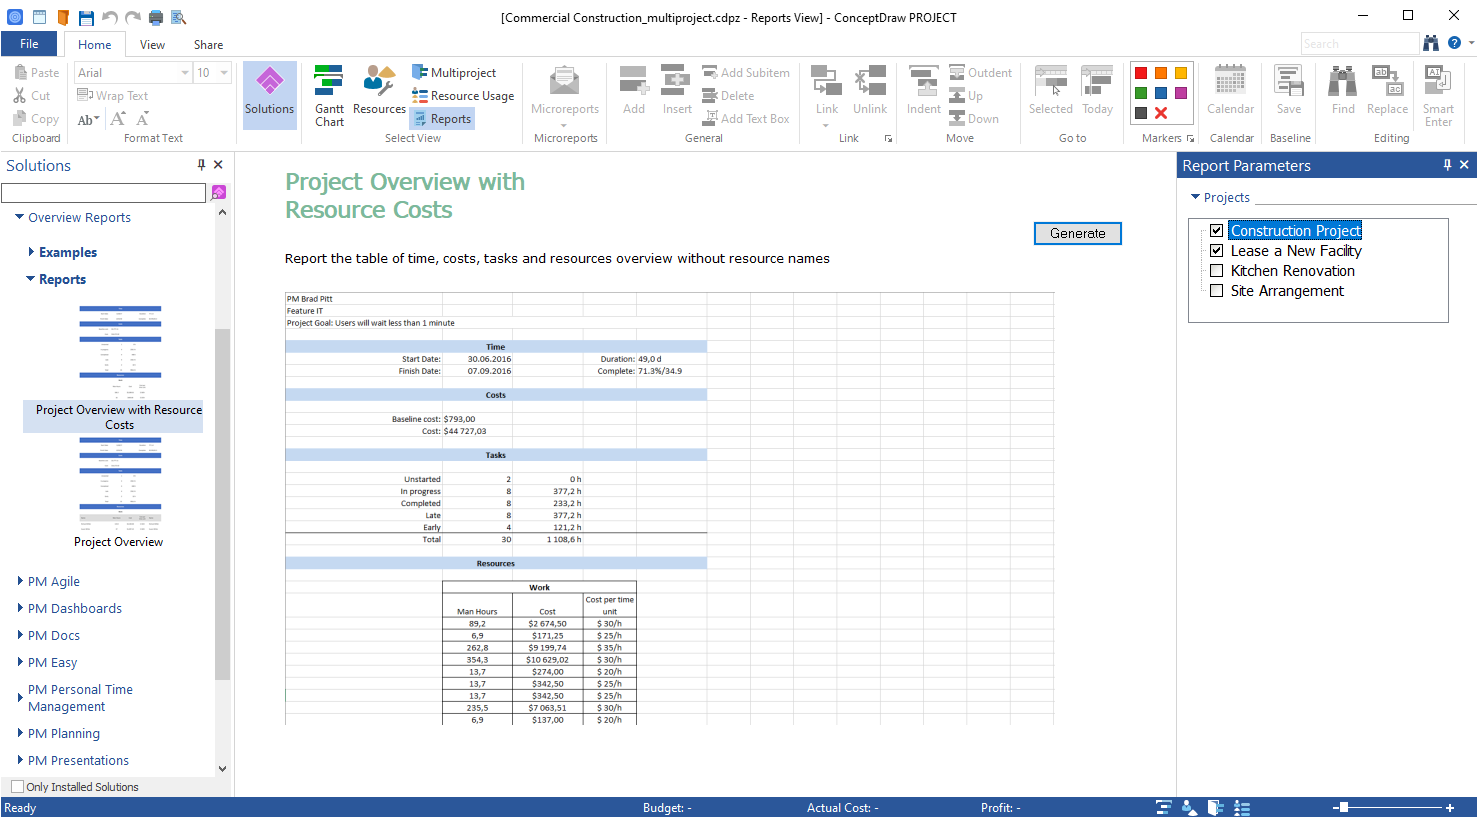Open the Multiproject view
The width and height of the screenshot is (1478, 818).
(x=454, y=73)
